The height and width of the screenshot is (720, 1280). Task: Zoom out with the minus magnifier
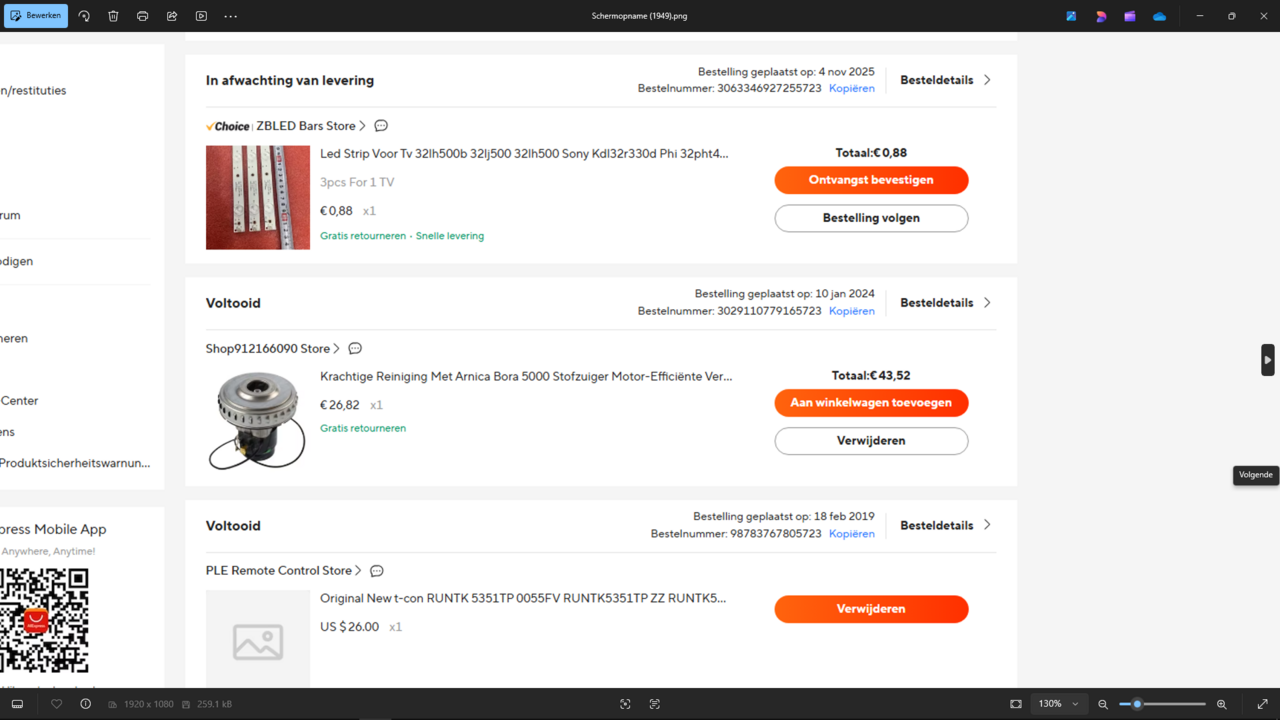click(x=1103, y=704)
